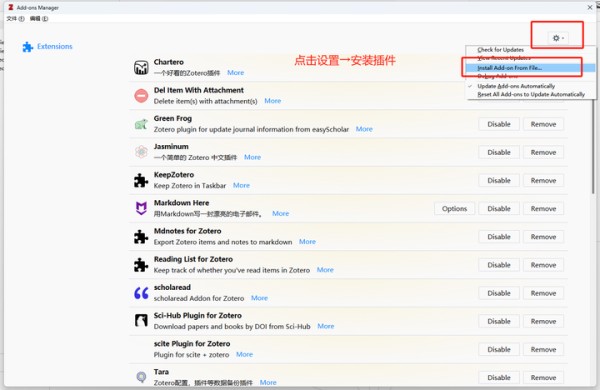
Task: Disable the Green Frog extension
Action: pyautogui.click(x=499, y=124)
